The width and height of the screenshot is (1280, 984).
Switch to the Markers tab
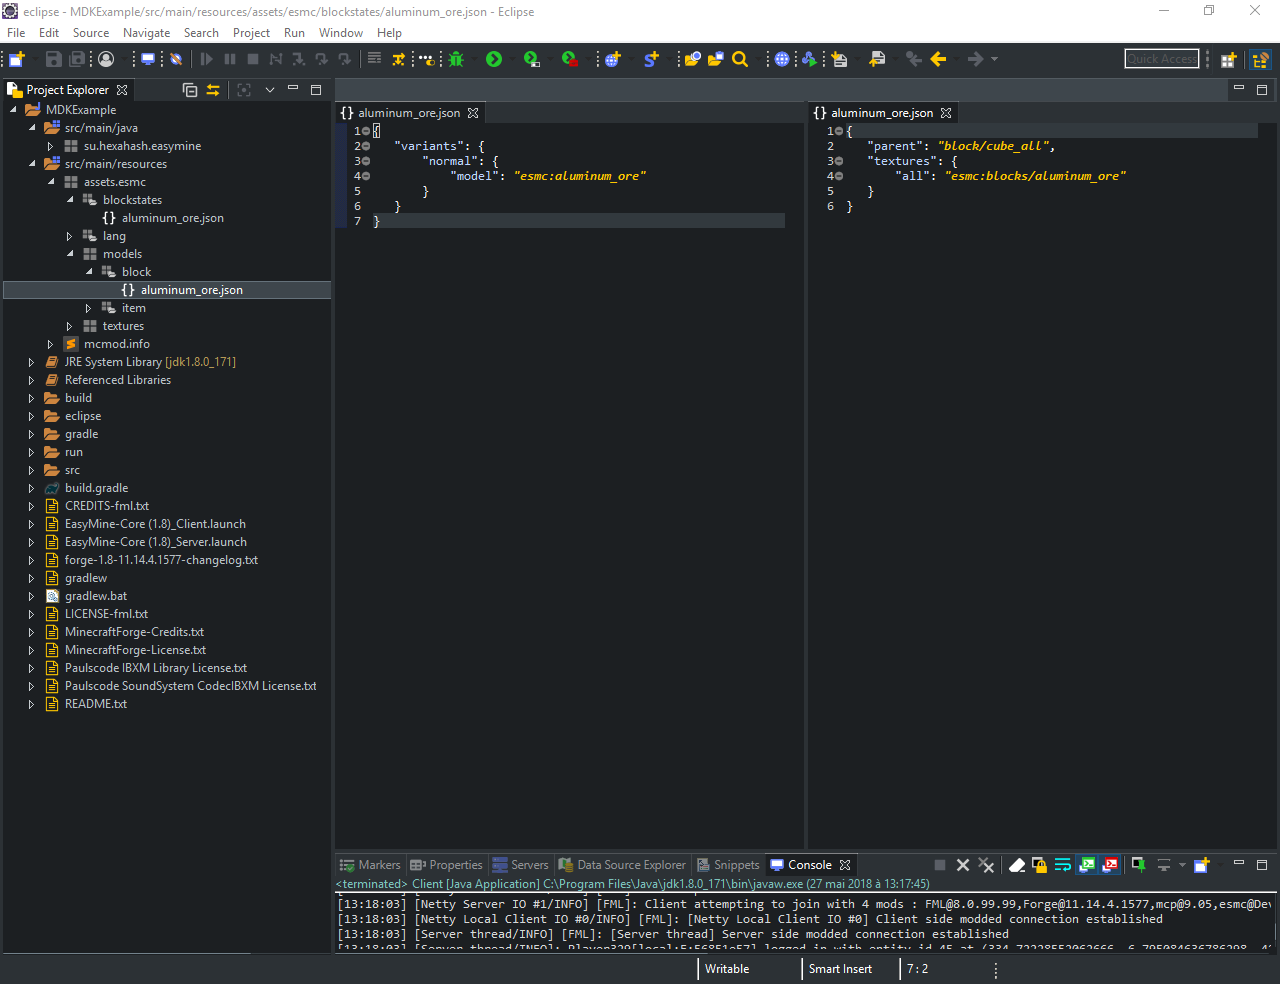point(370,865)
